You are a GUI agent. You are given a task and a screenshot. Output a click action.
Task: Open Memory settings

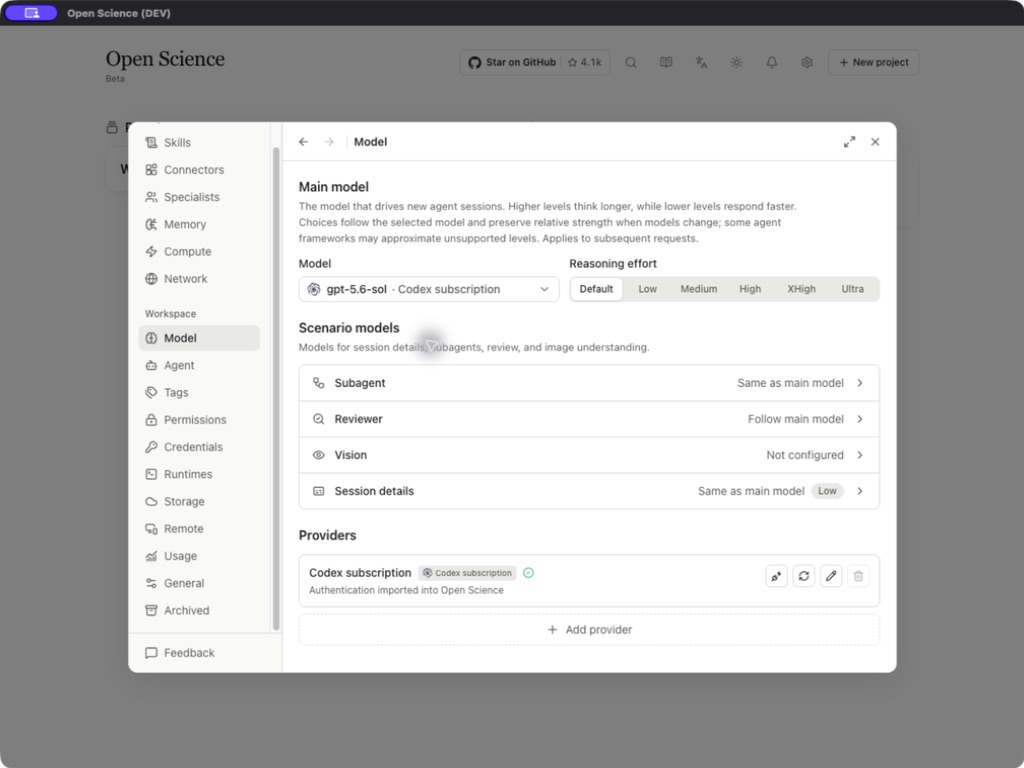199,225
